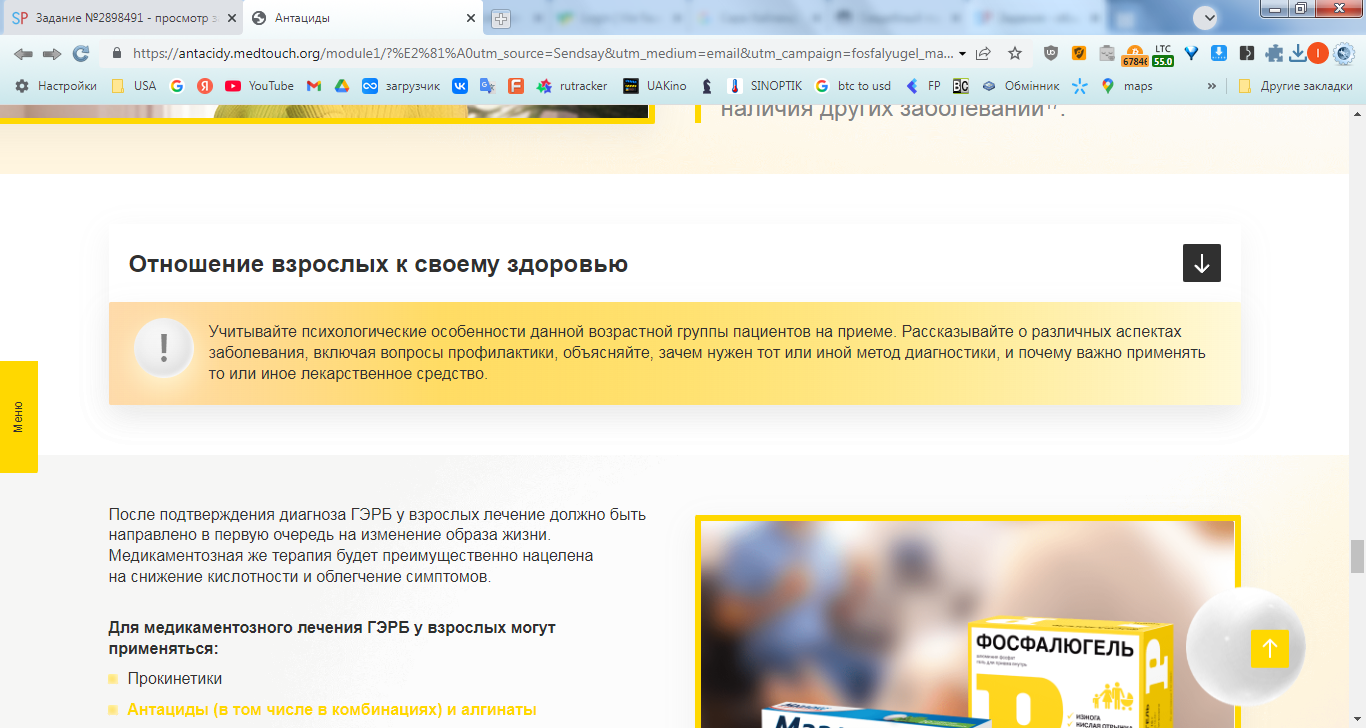Open the yellow 'Меню' side tab
Screen dimensions: 1366x728
pyautogui.click(x=18, y=417)
